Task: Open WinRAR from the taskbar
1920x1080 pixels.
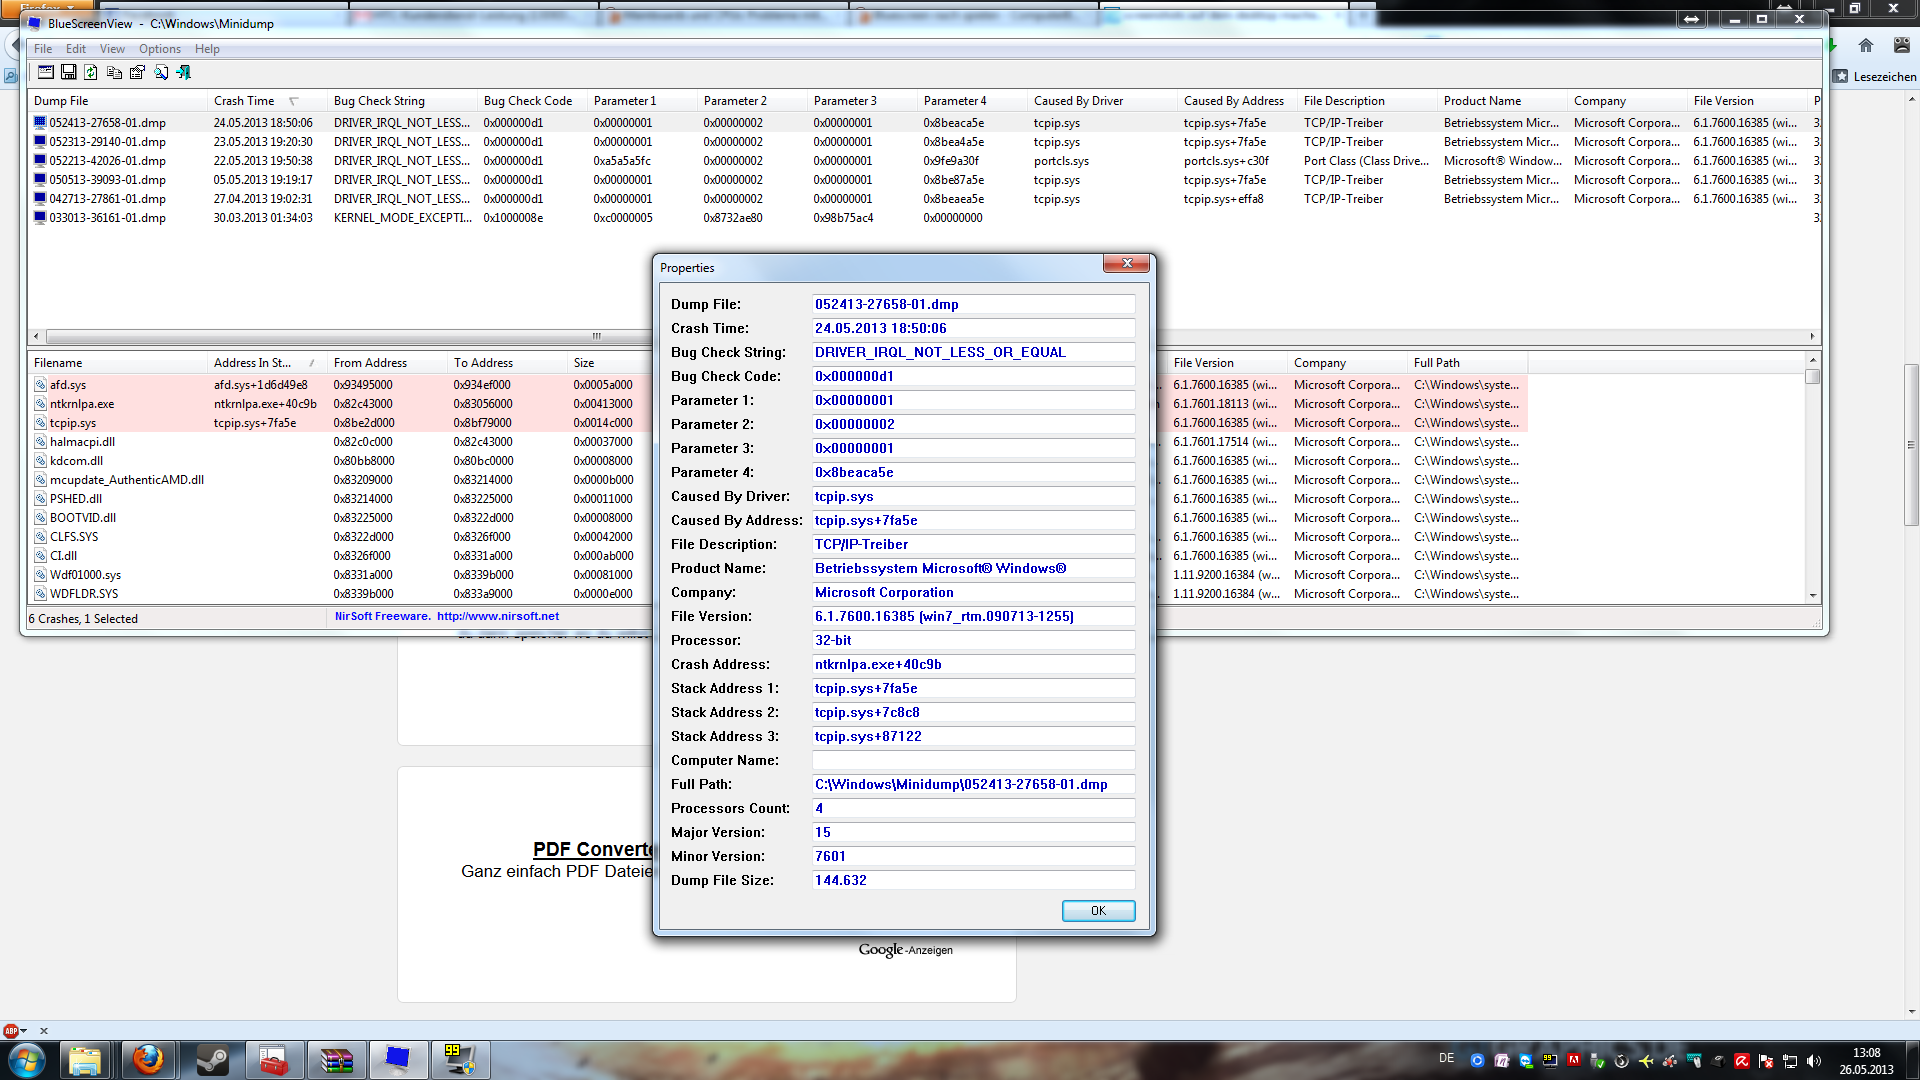Action: 336,1059
